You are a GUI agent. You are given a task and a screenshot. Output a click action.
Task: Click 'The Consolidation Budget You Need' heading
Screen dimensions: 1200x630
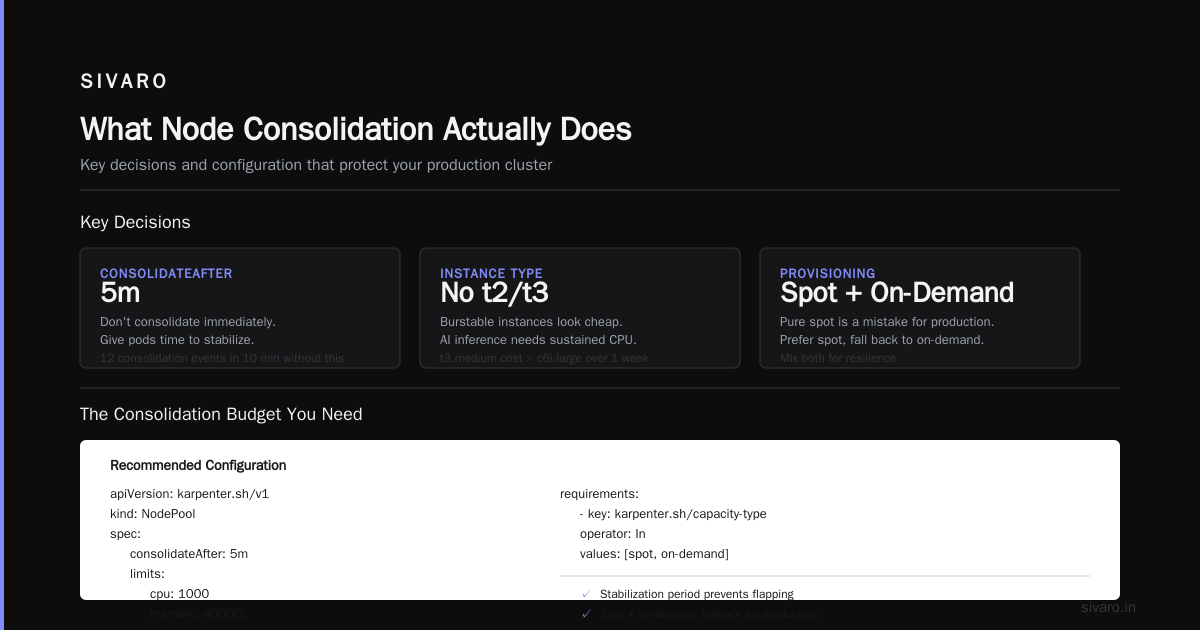[221, 414]
